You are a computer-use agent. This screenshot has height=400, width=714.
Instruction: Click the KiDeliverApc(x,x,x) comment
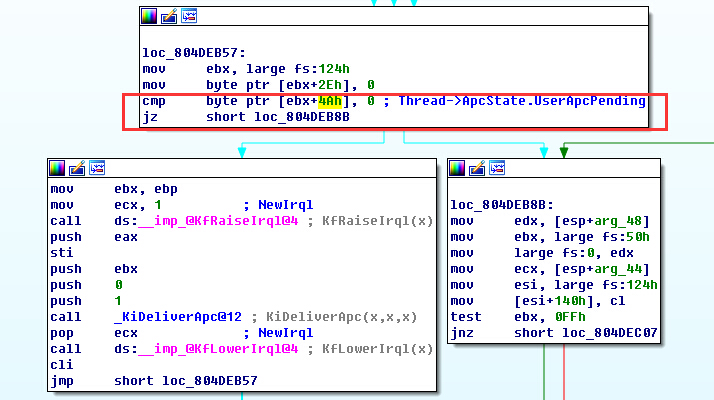[x=342, y=317]
